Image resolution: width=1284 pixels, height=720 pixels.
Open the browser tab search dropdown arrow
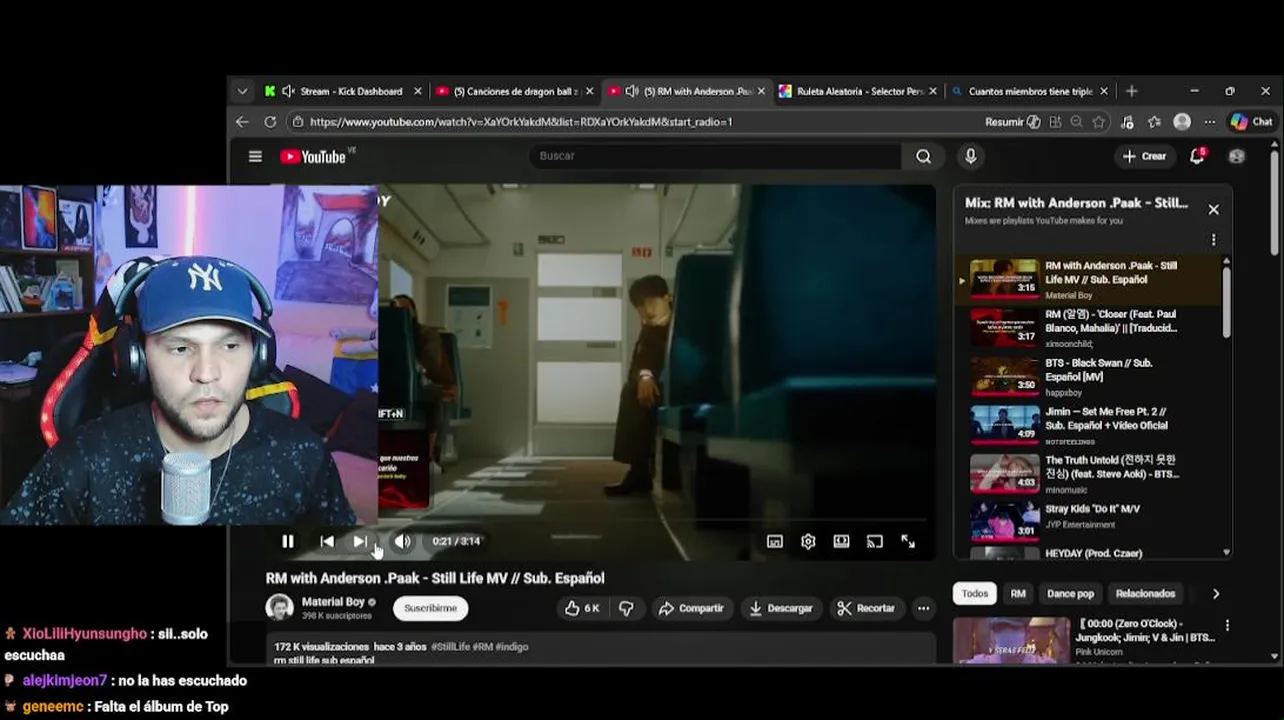242,91
